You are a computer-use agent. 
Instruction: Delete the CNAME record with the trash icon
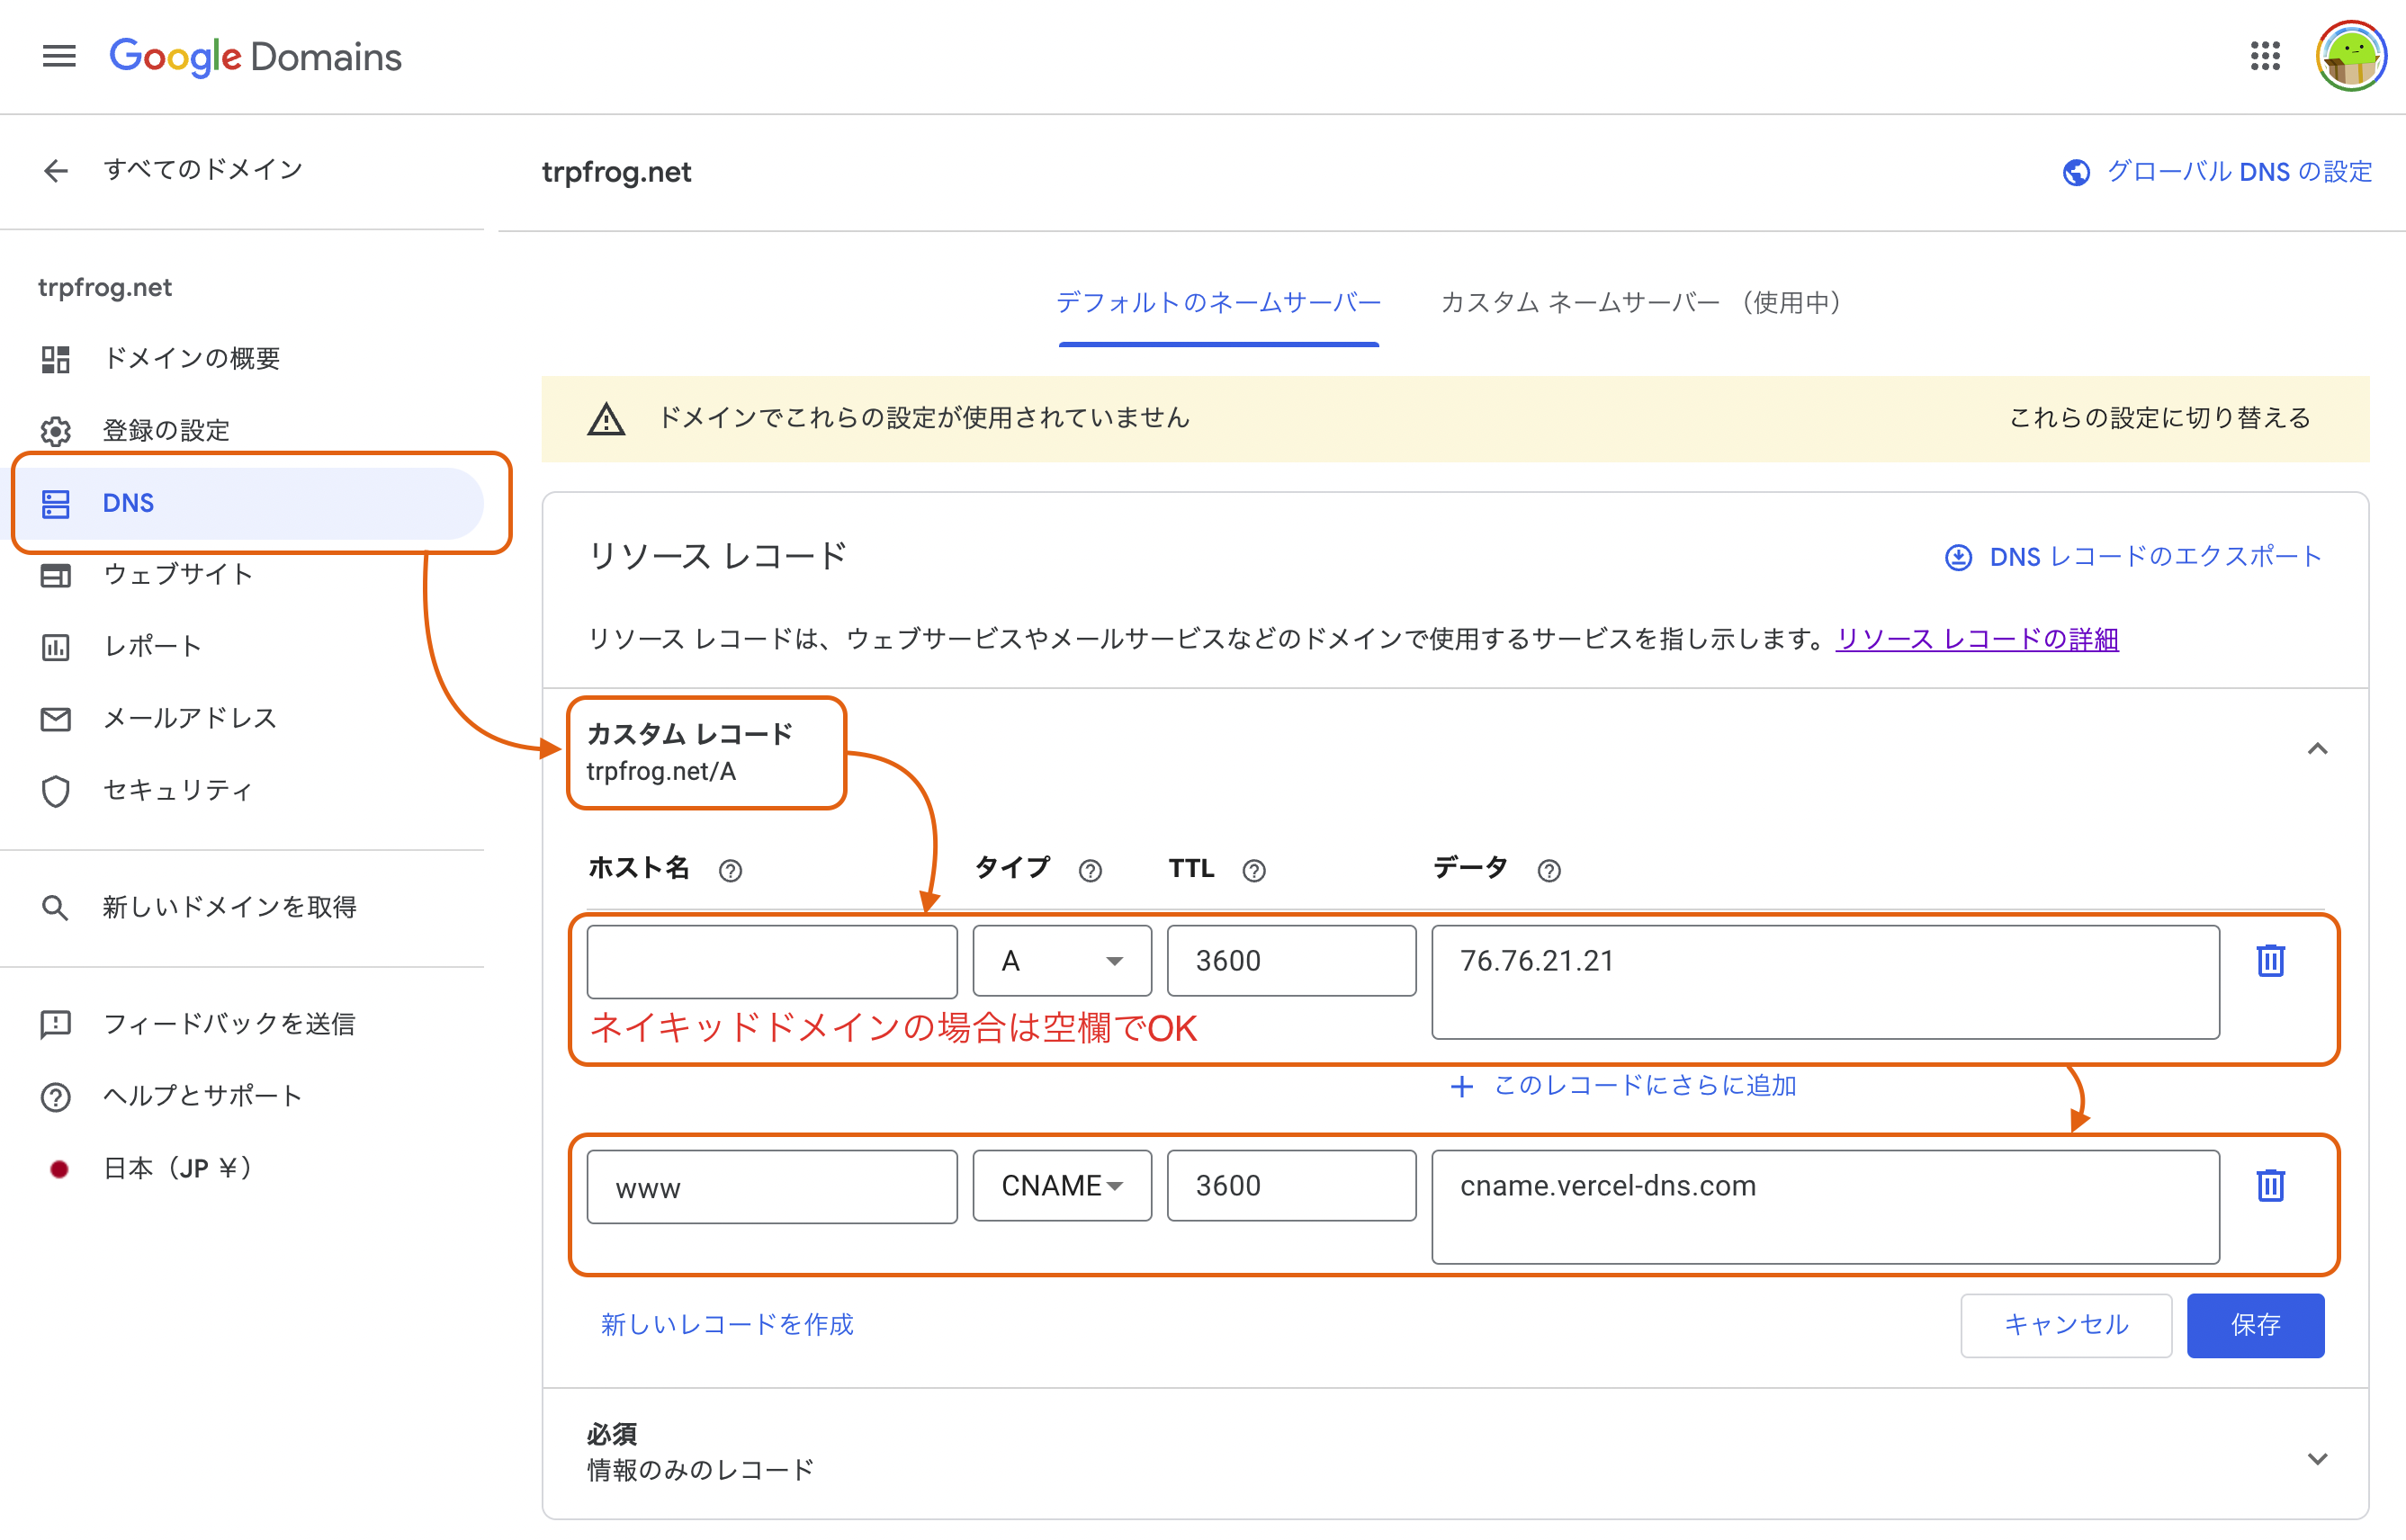point(2270,1185)
